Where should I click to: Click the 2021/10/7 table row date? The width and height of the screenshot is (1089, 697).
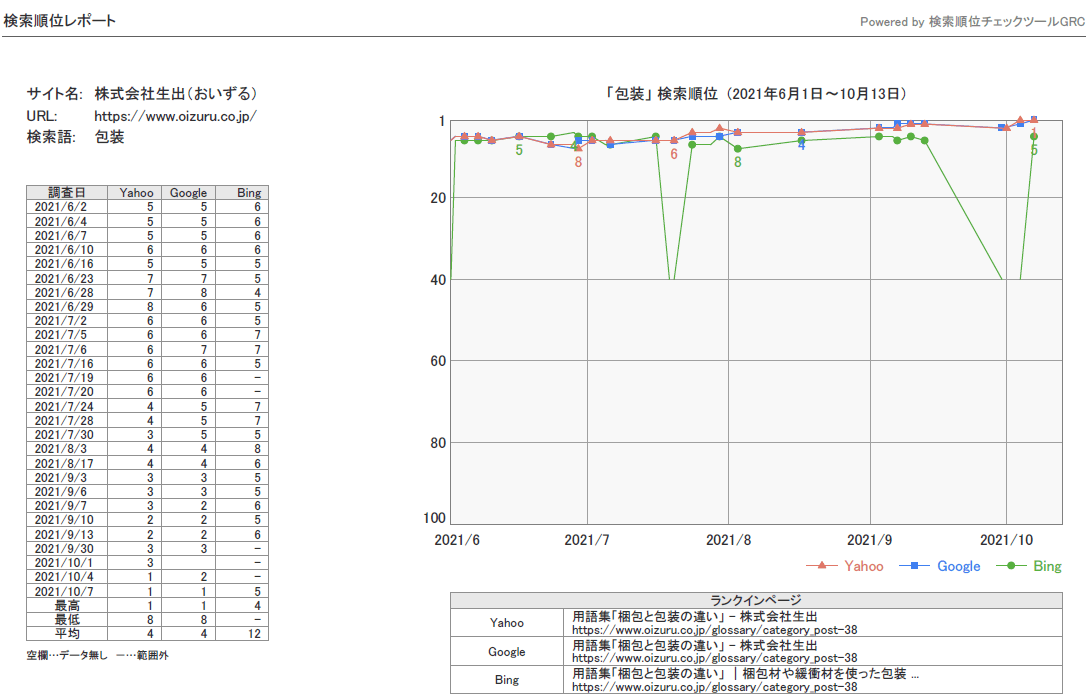click(64, 591)
